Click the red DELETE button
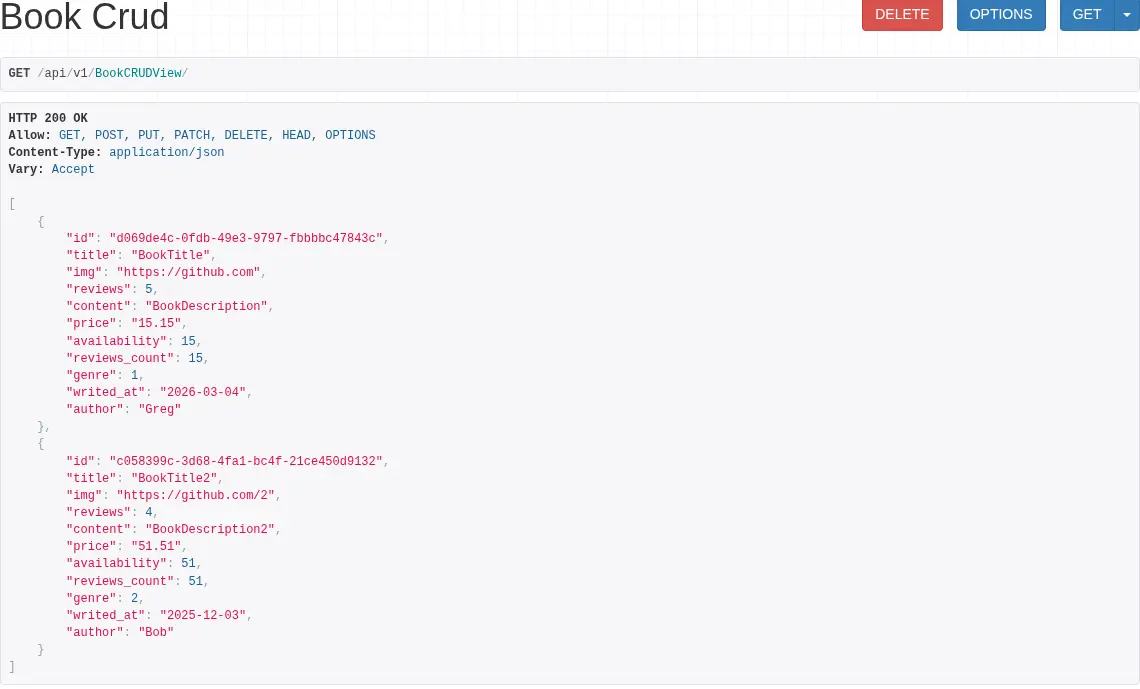 point(902,15)
